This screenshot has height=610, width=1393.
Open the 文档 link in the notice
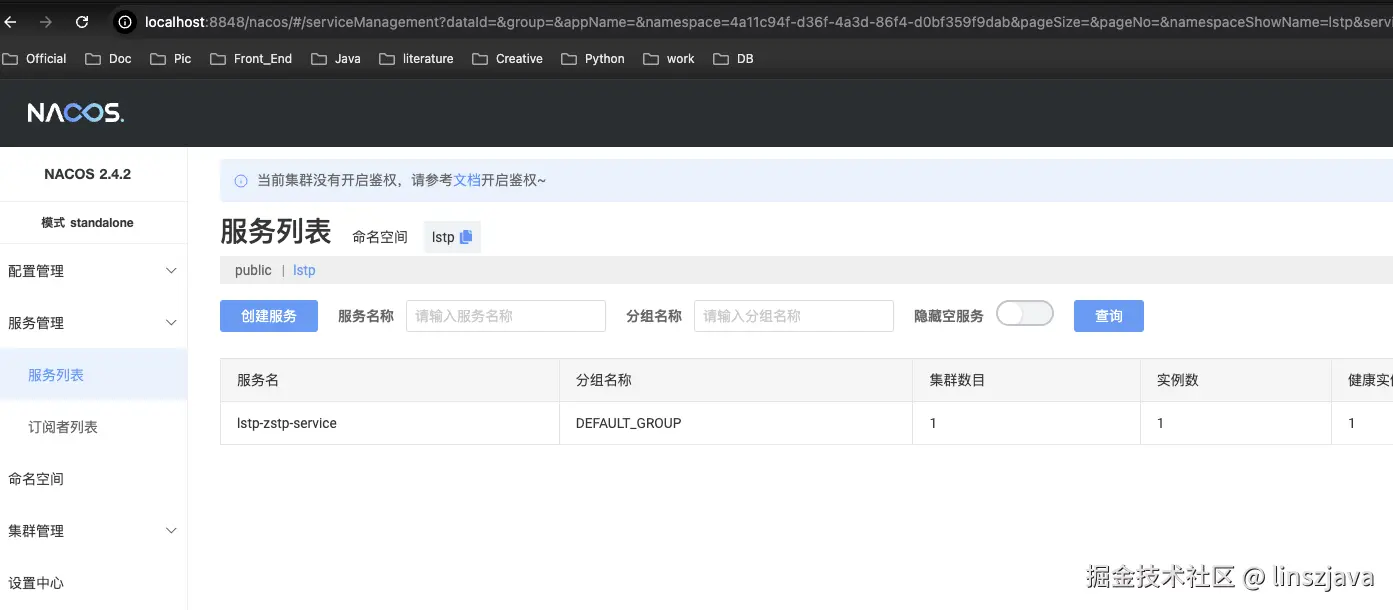pos(467,181)
